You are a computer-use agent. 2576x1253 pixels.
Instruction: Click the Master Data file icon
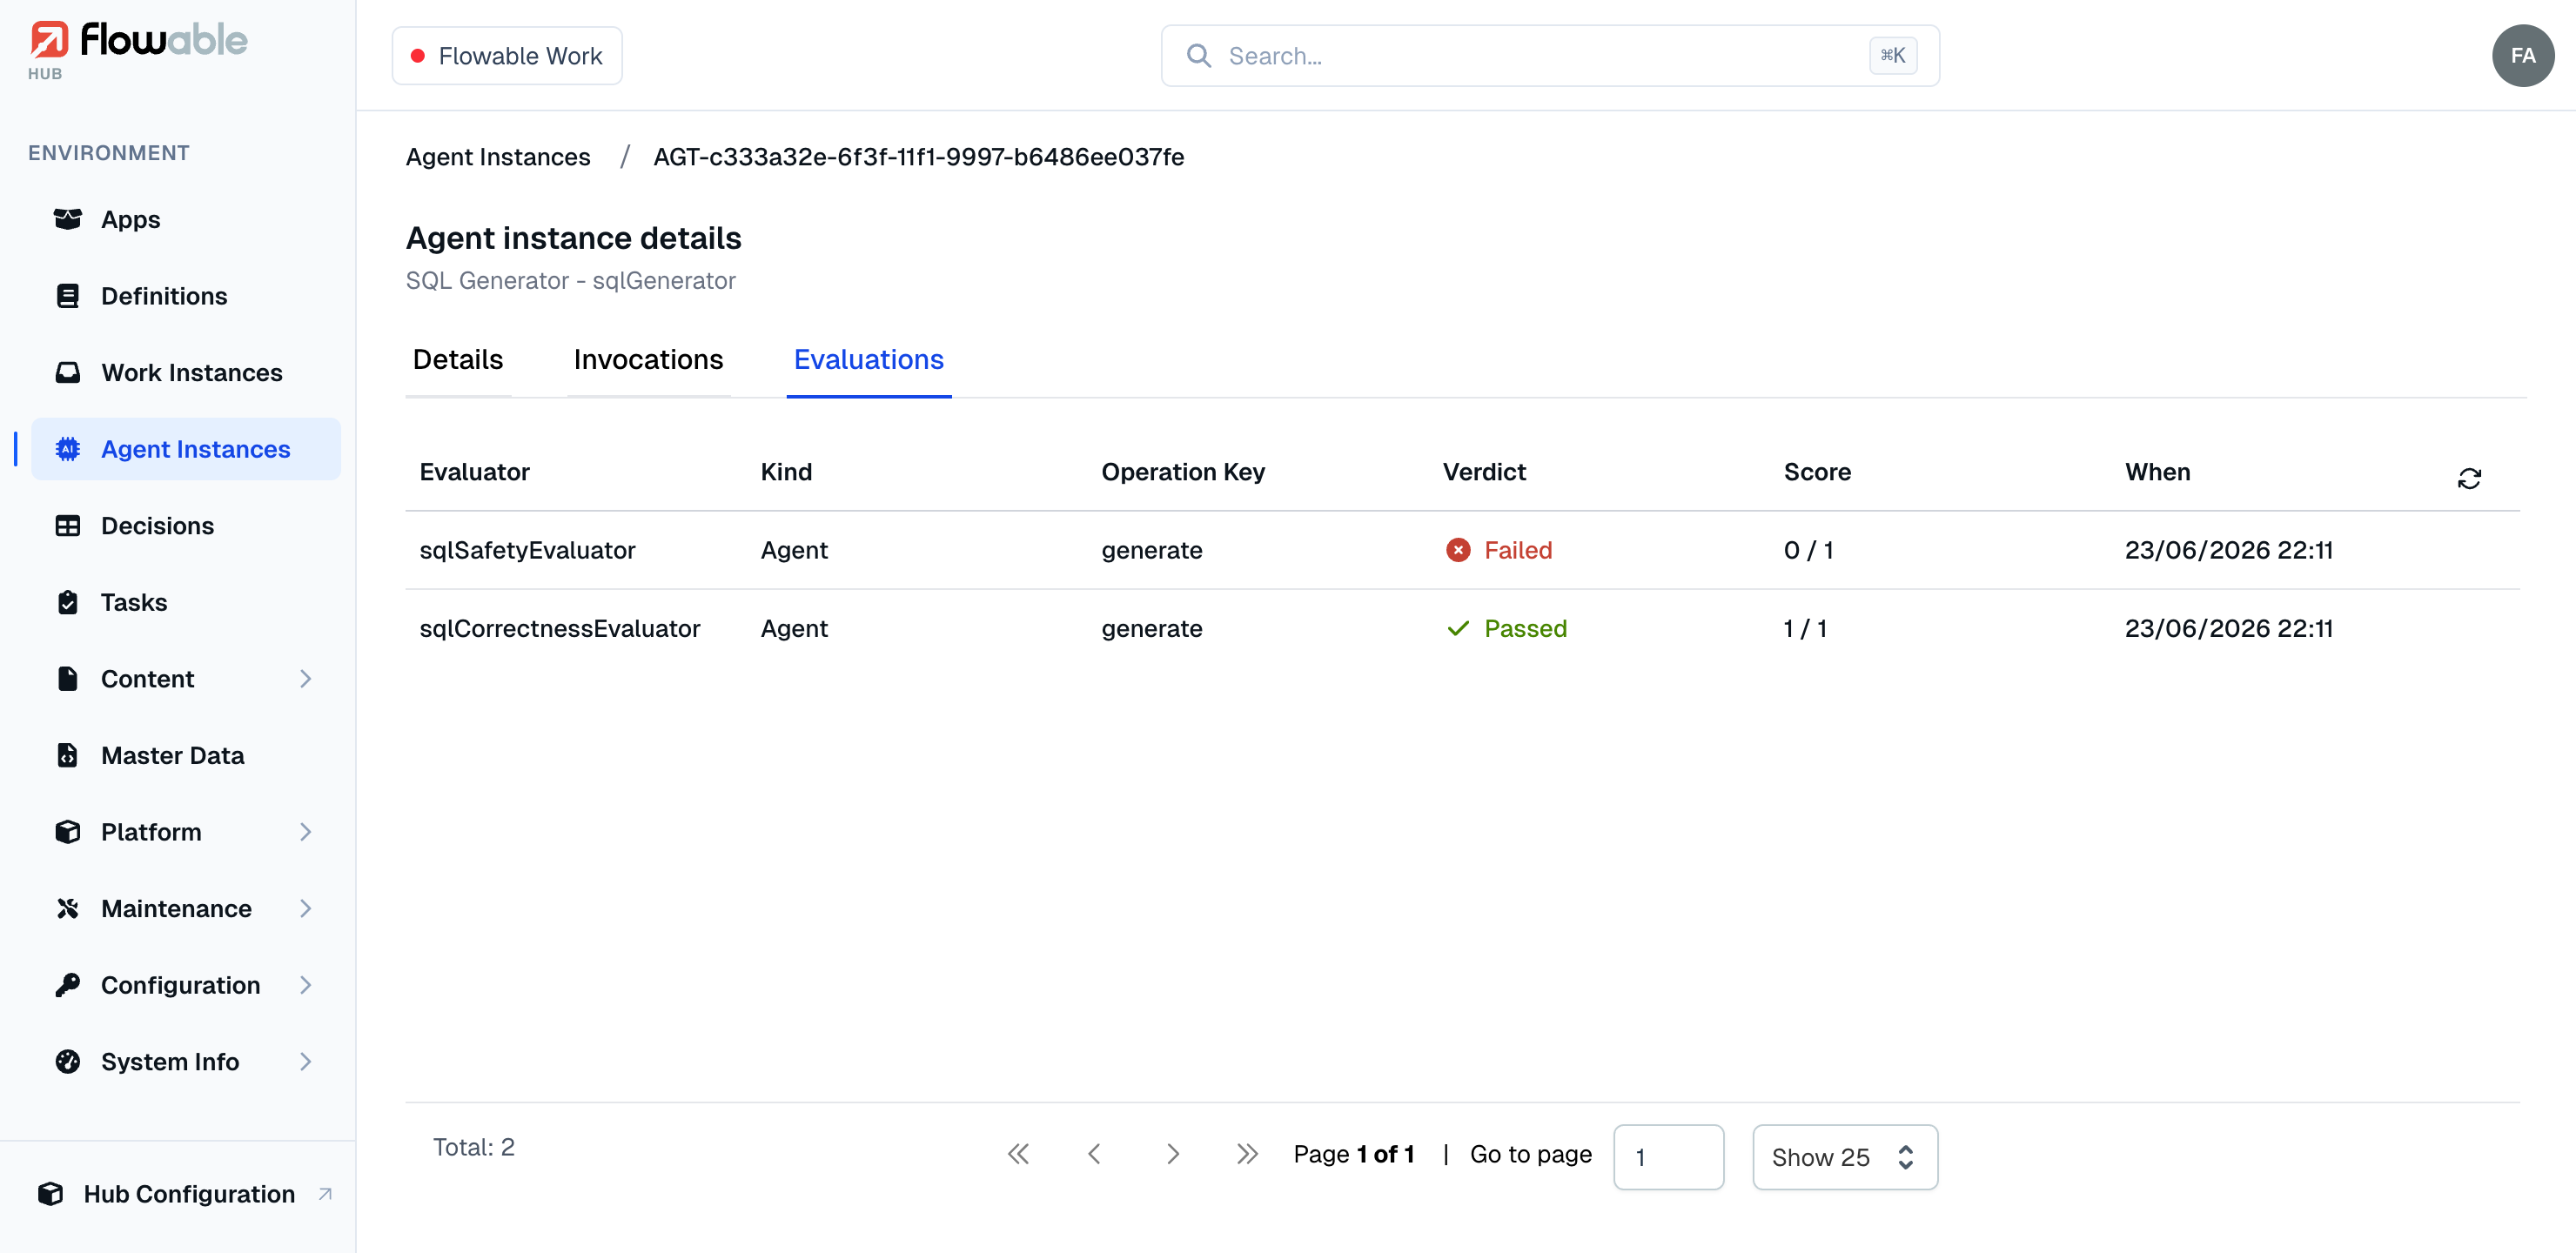click(68, 755)
